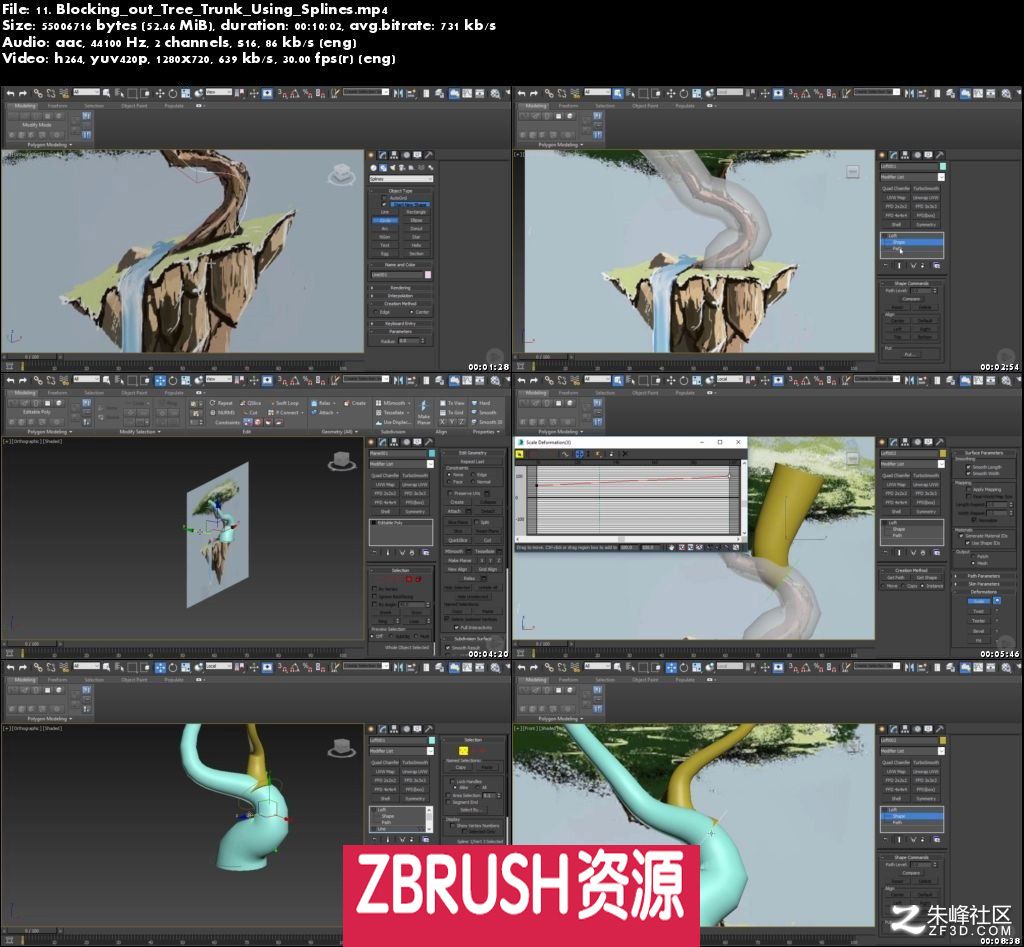1024x947 pixels.
Task: Expand Keyboard Entry rollout in the 00:01:28 frame
Action: (400, 323)
